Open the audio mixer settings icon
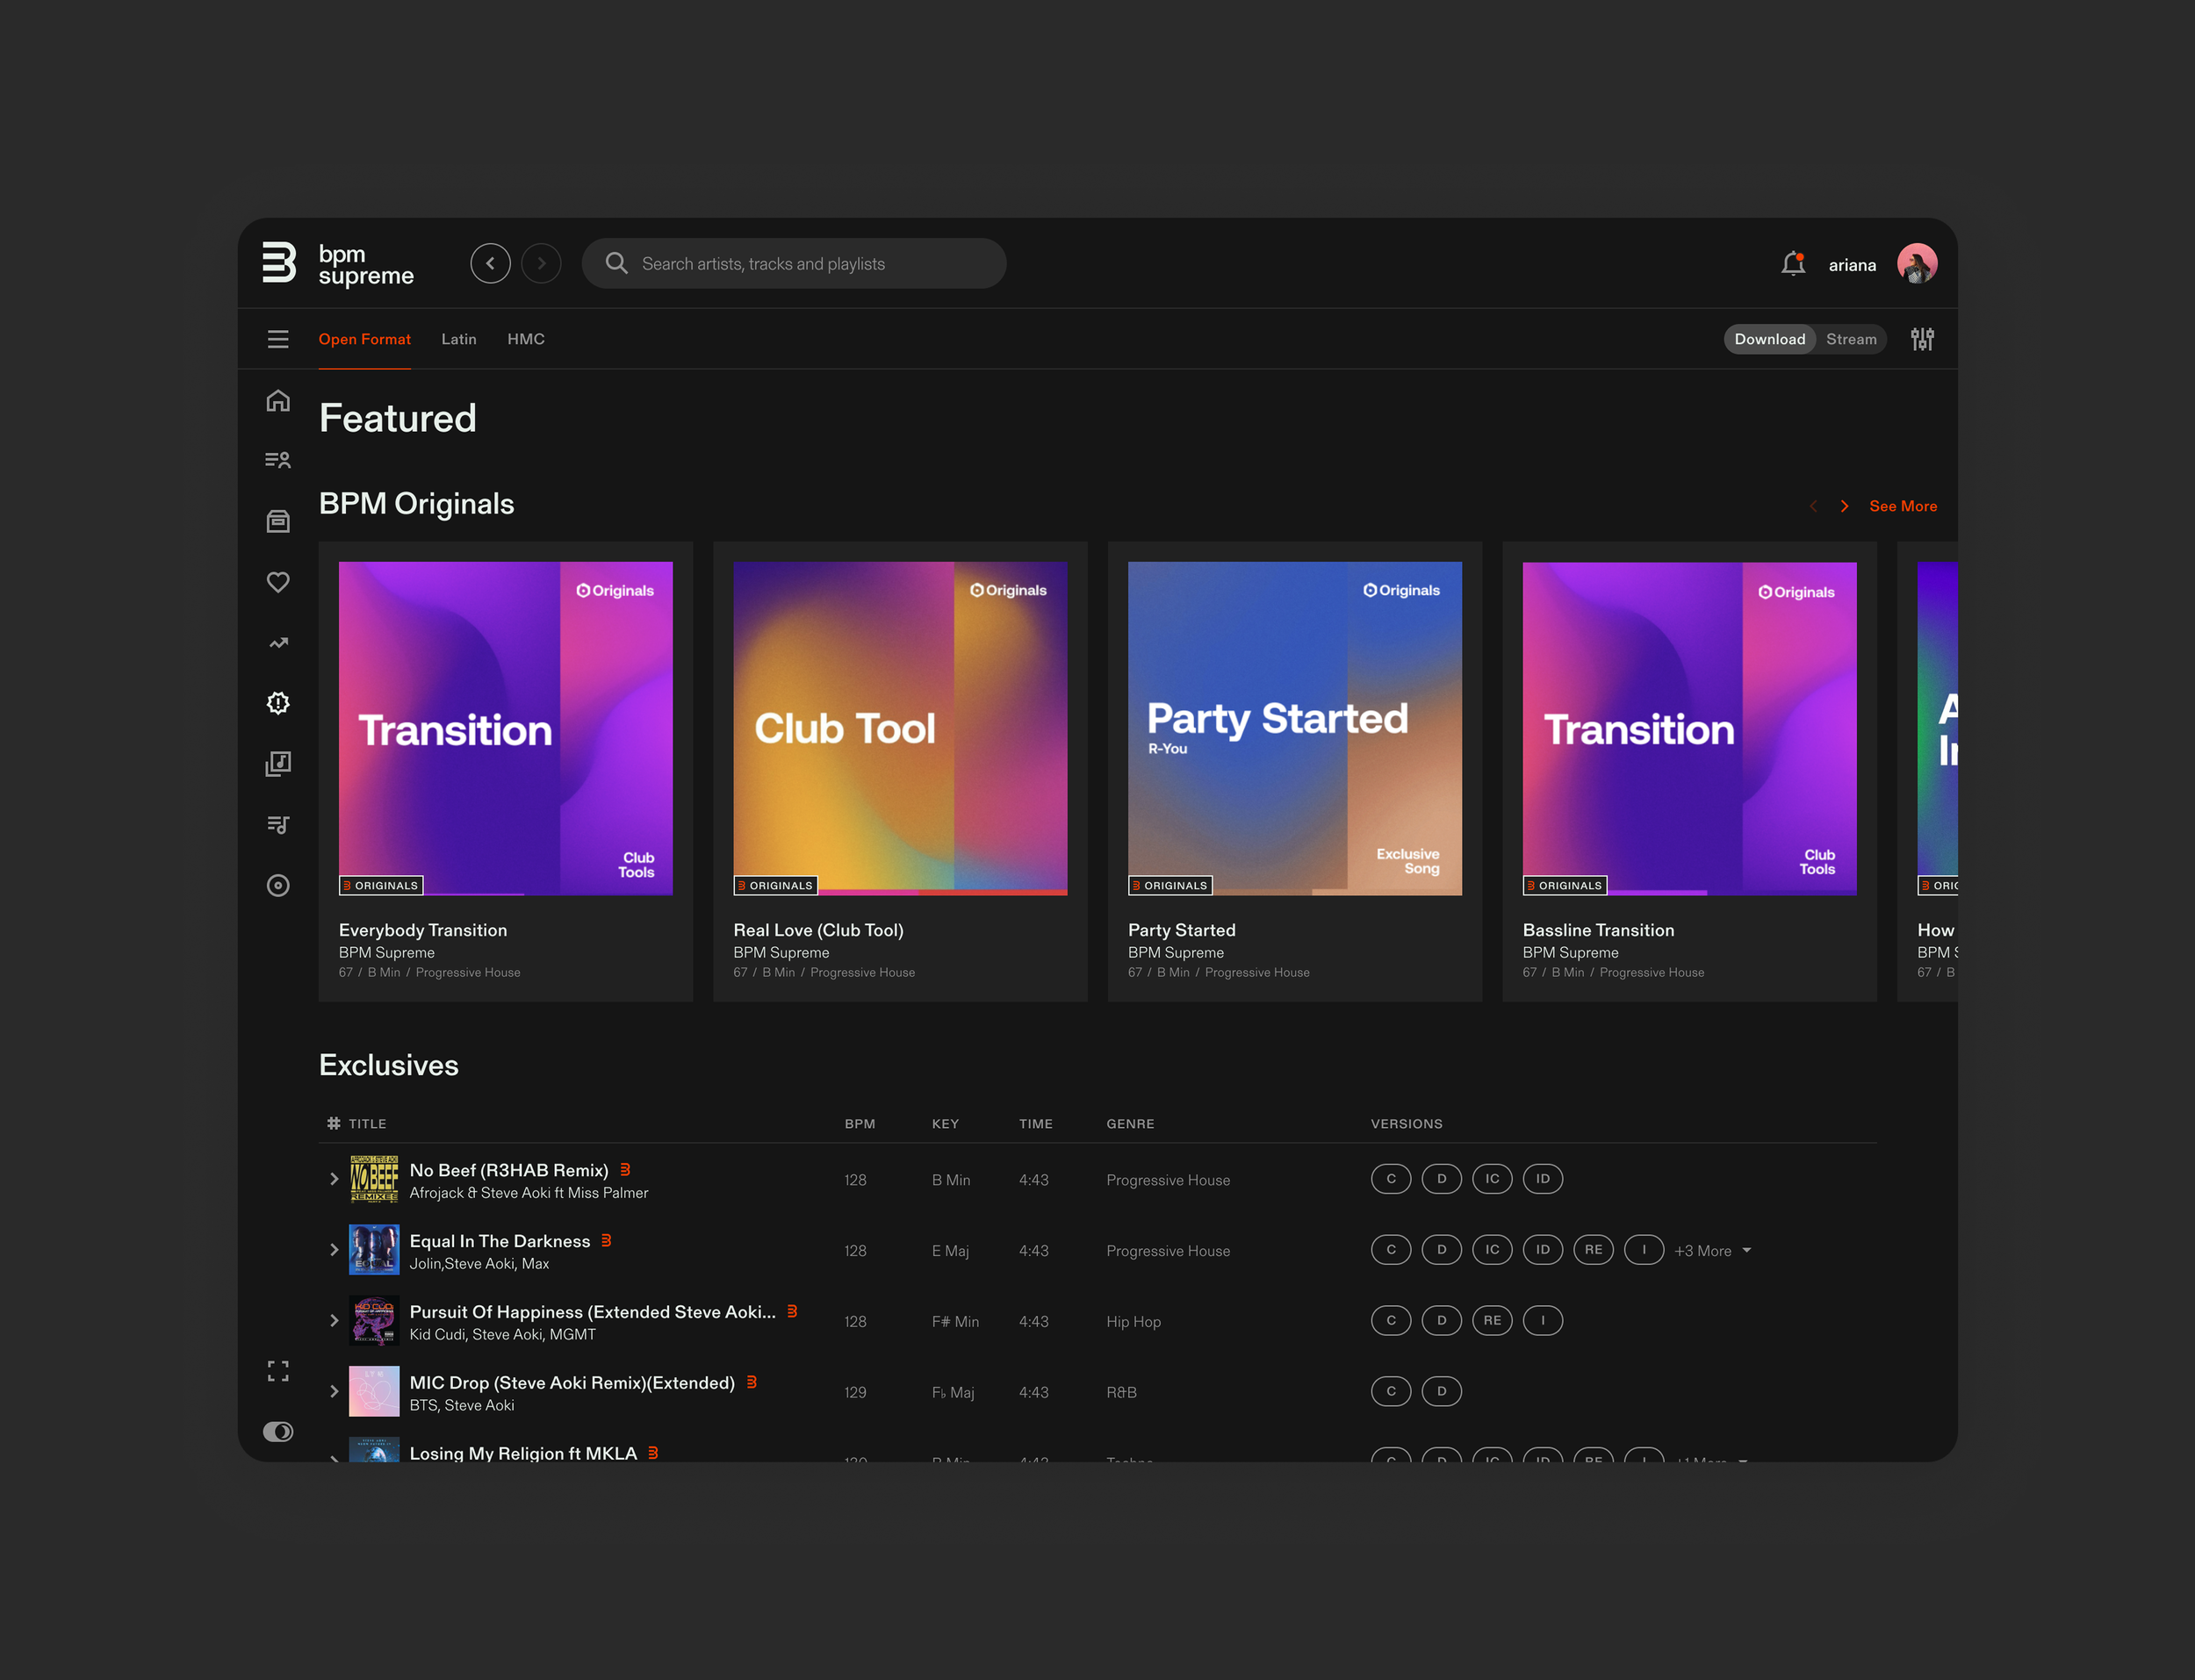Image resolution: width=2195 pixels, height=1680 pixels. [x=1921, y=339]
